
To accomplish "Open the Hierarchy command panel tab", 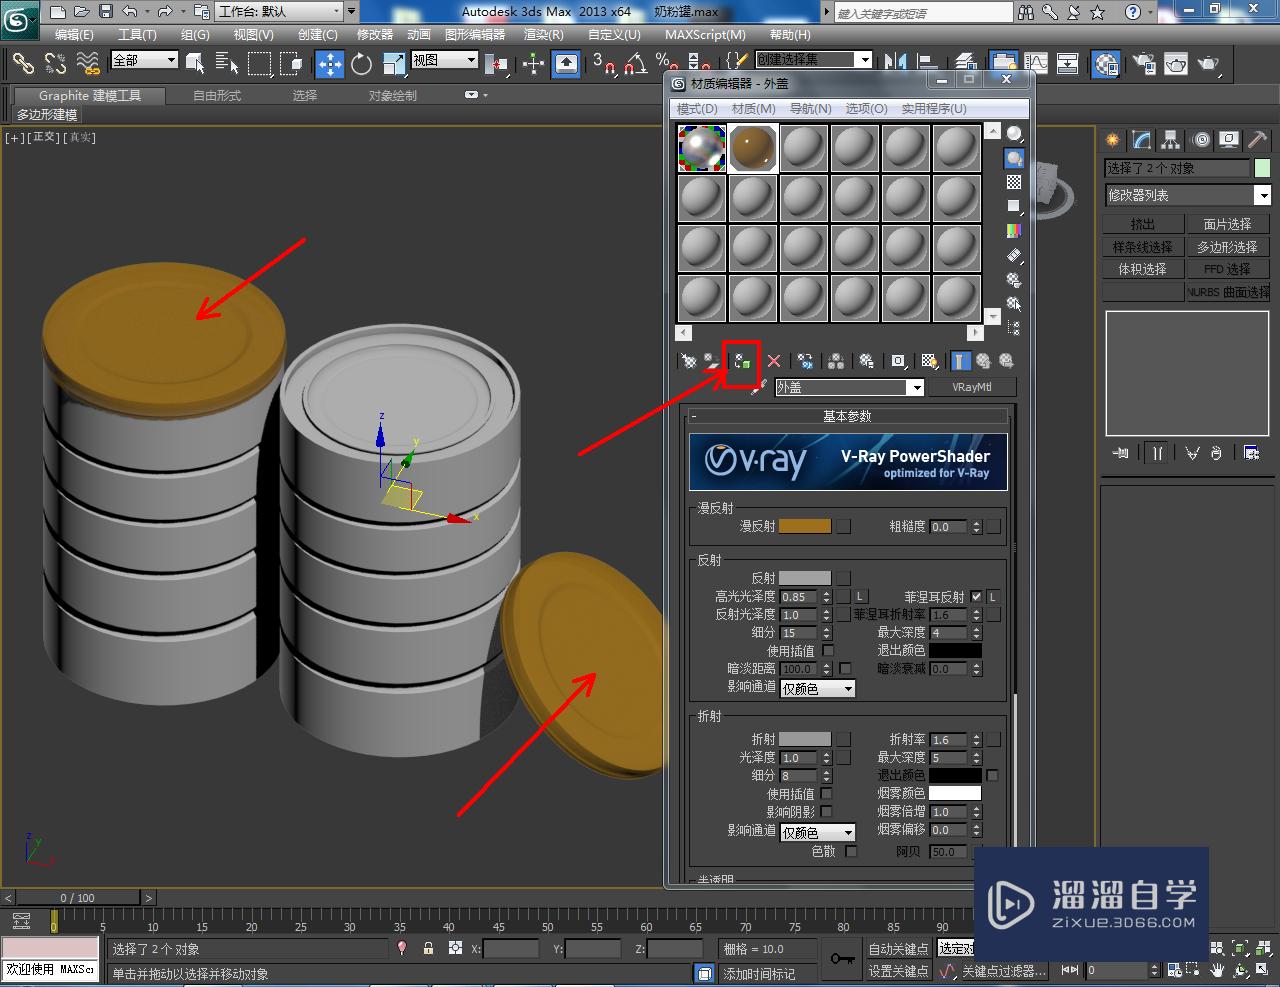I will pyautogui.click(x=1171, y=140).
